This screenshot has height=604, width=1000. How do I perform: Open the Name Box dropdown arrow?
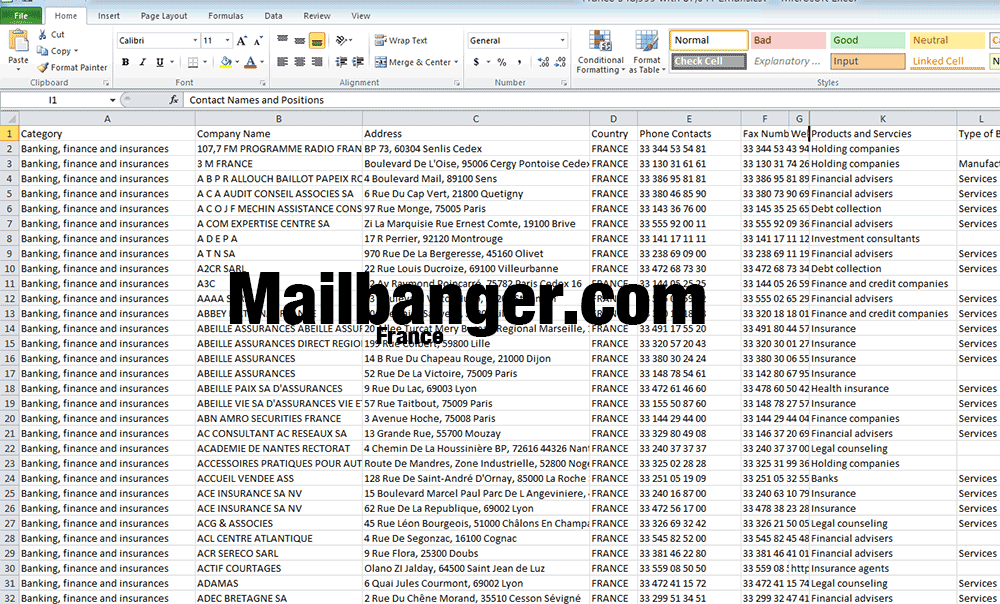tap(112, 100)
